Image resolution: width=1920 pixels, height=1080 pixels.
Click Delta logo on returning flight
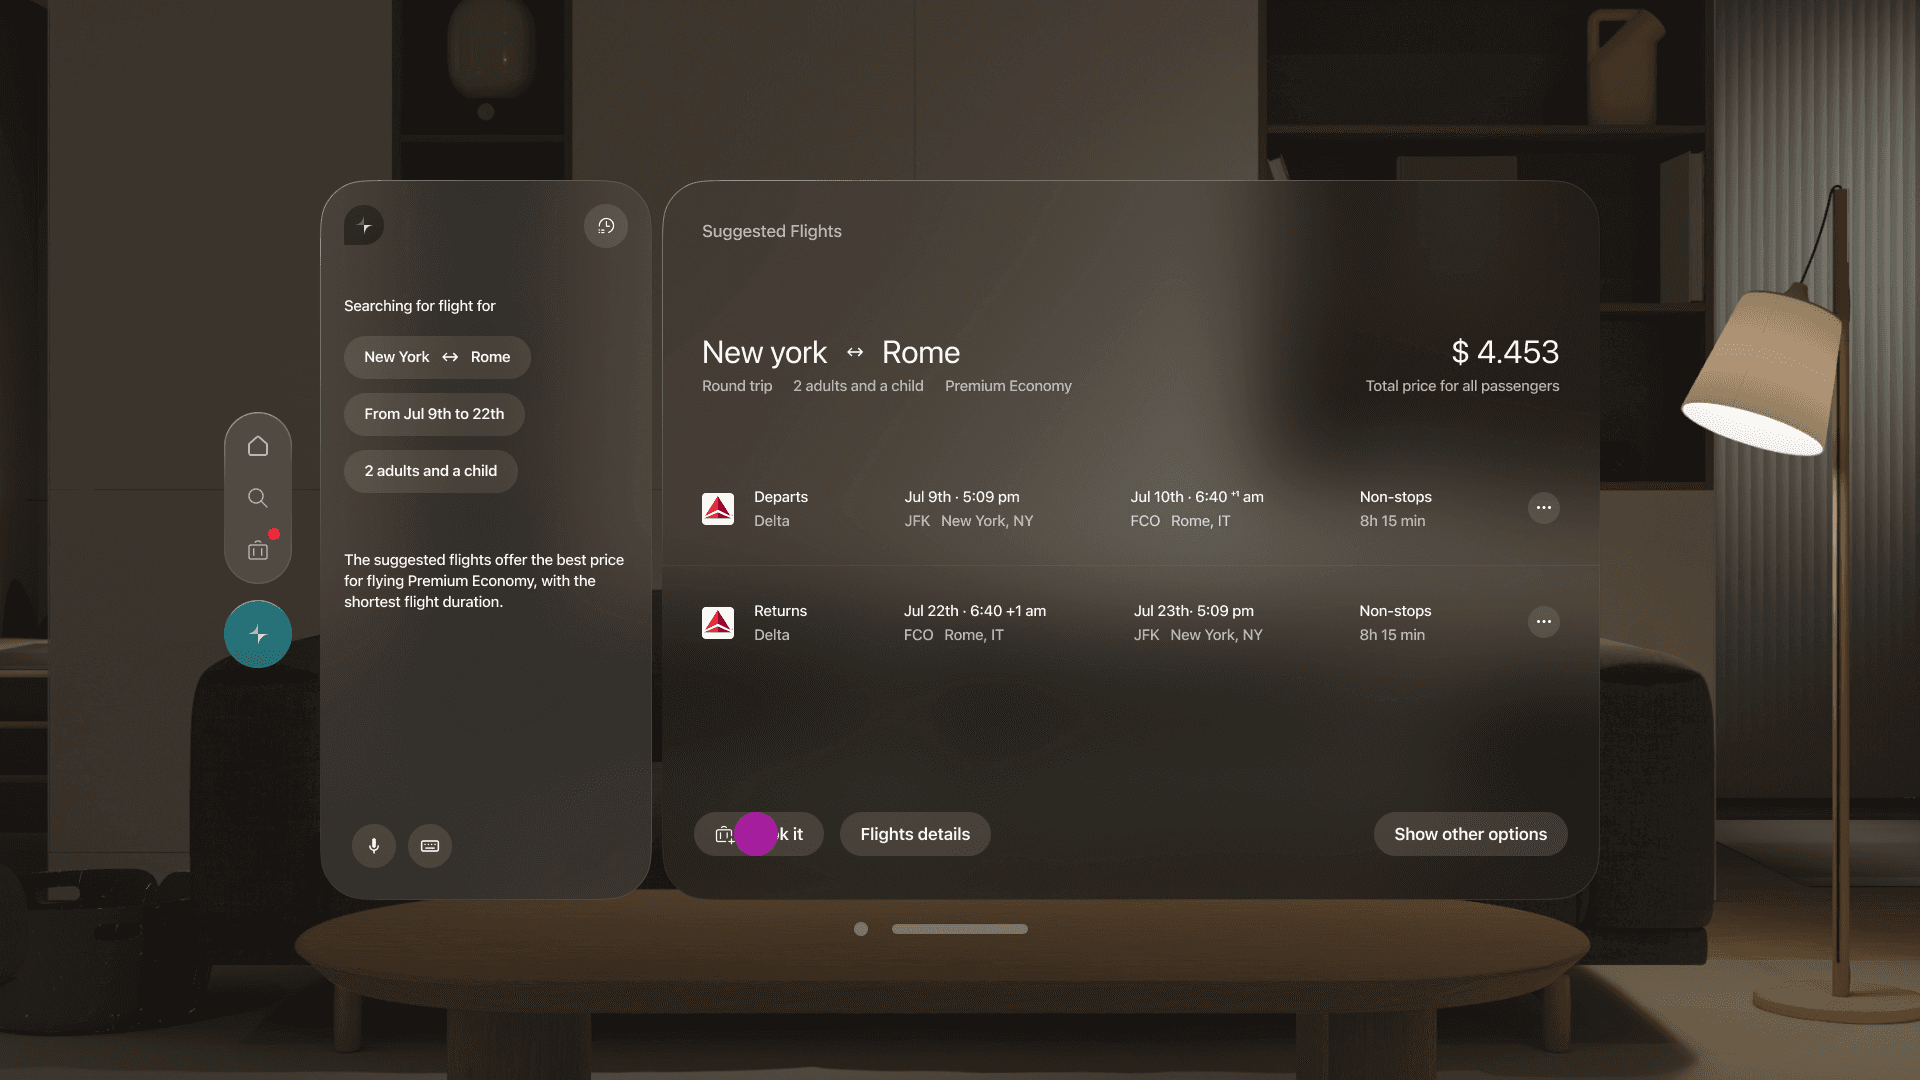click(x=718, y=623)
